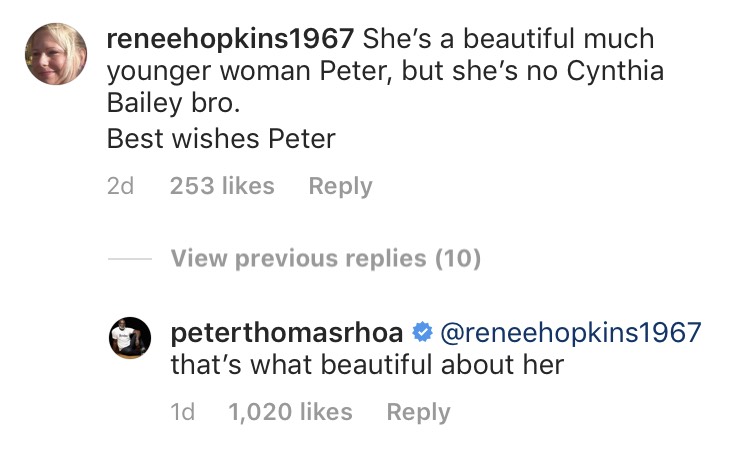The height and width of the screenshot is (457, 746).
Task: Click 'She's a beautiful much' comment text
Action: point(508,40)
